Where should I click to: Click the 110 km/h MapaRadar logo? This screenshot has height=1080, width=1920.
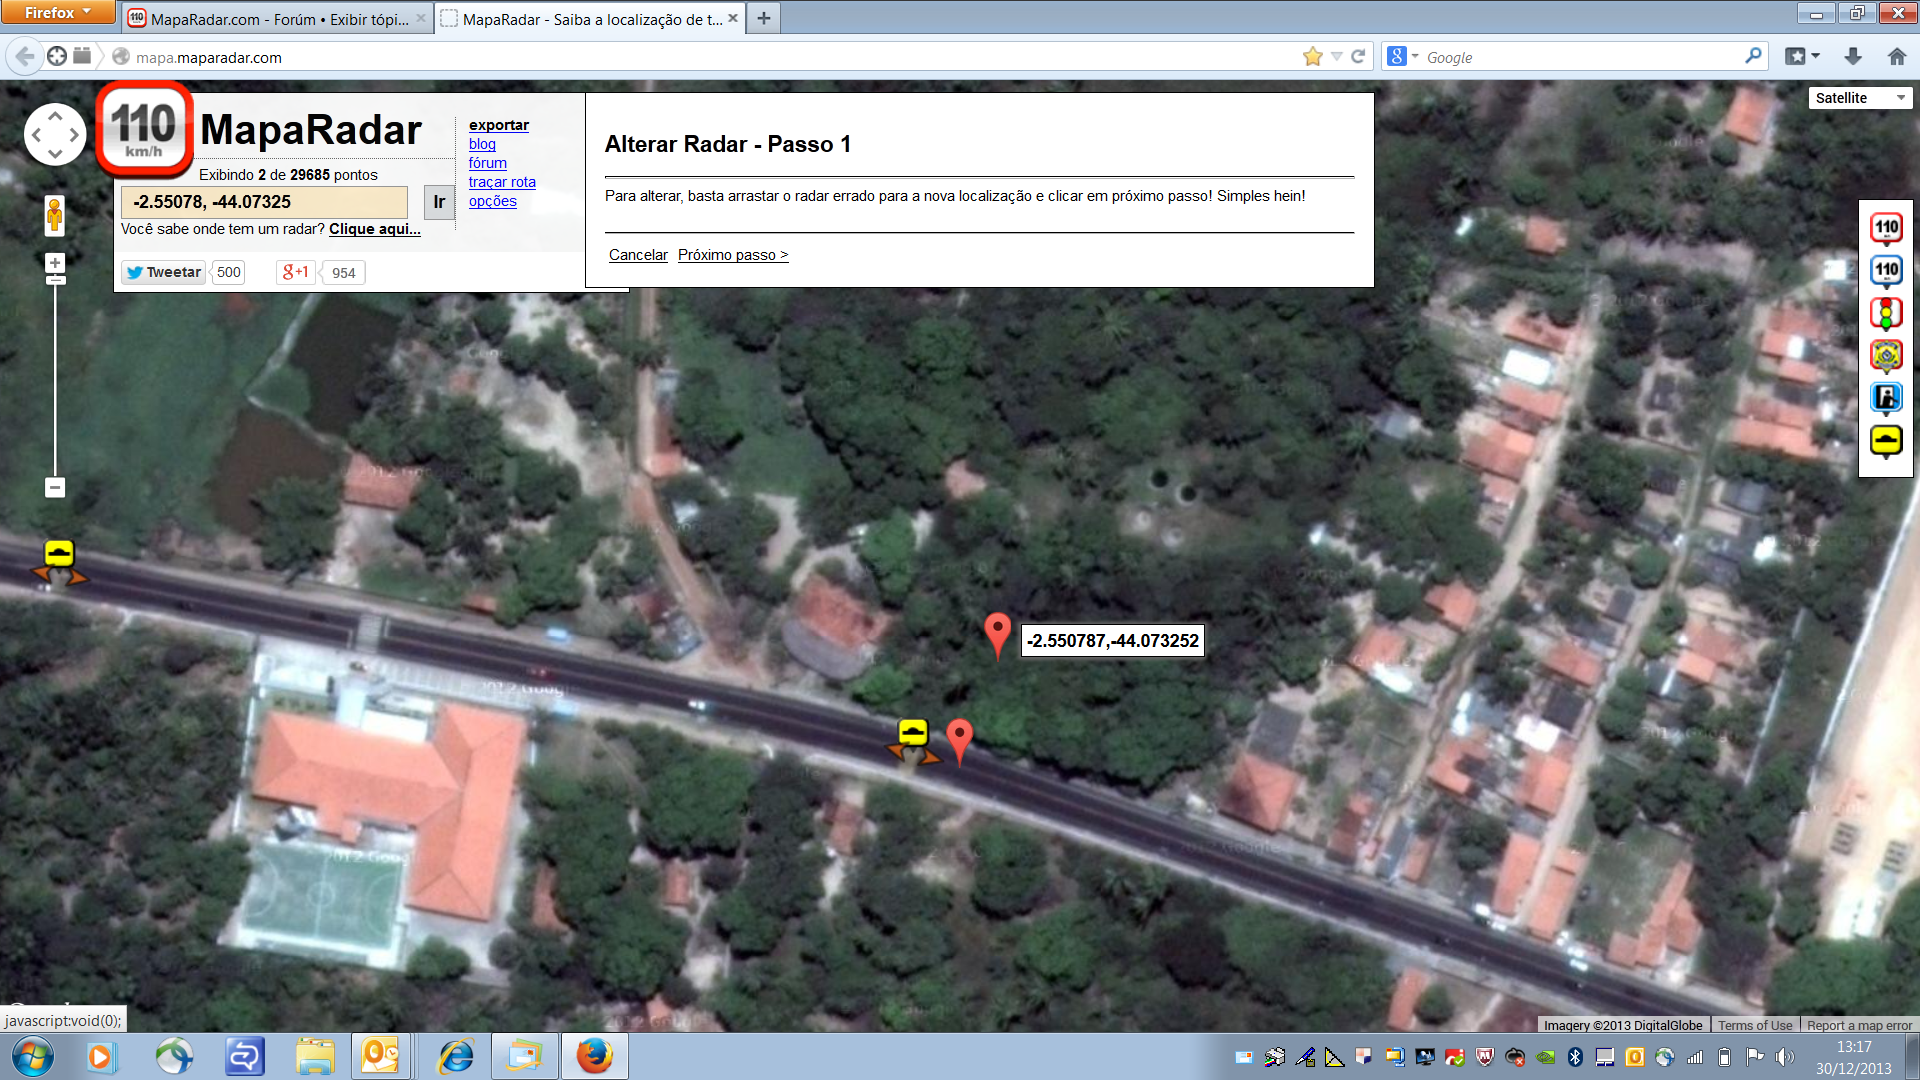coord(144,129)
